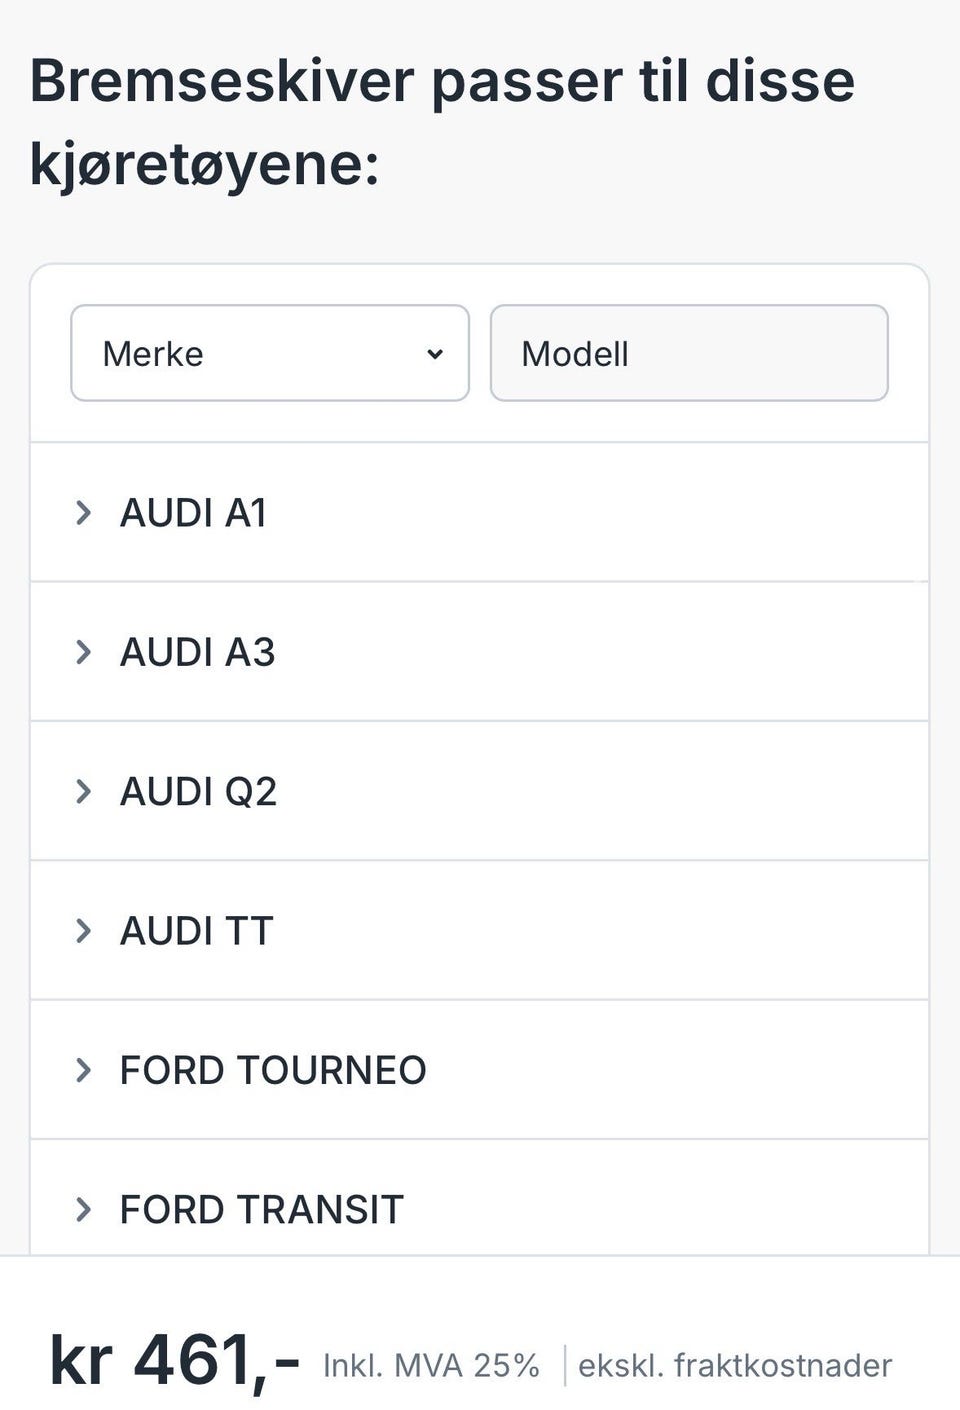Open the Merke brand dropdown
This screenshot has width=960, height=1410.
click(x=270, y=353)
